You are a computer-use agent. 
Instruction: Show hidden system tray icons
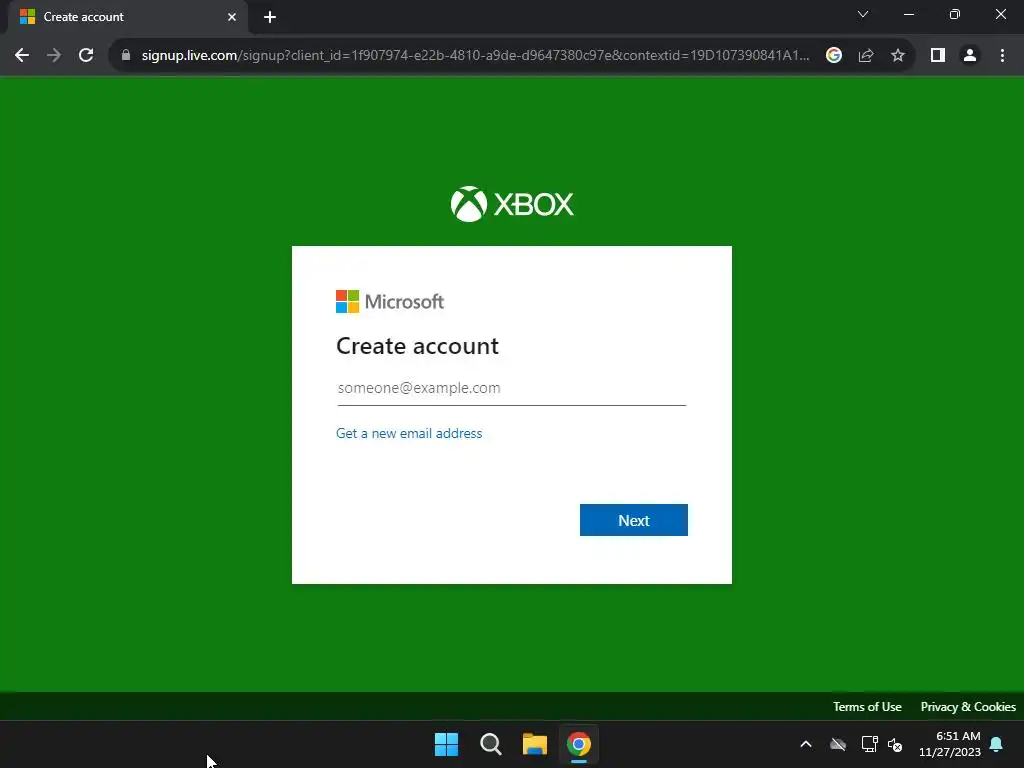pos(806,744)
